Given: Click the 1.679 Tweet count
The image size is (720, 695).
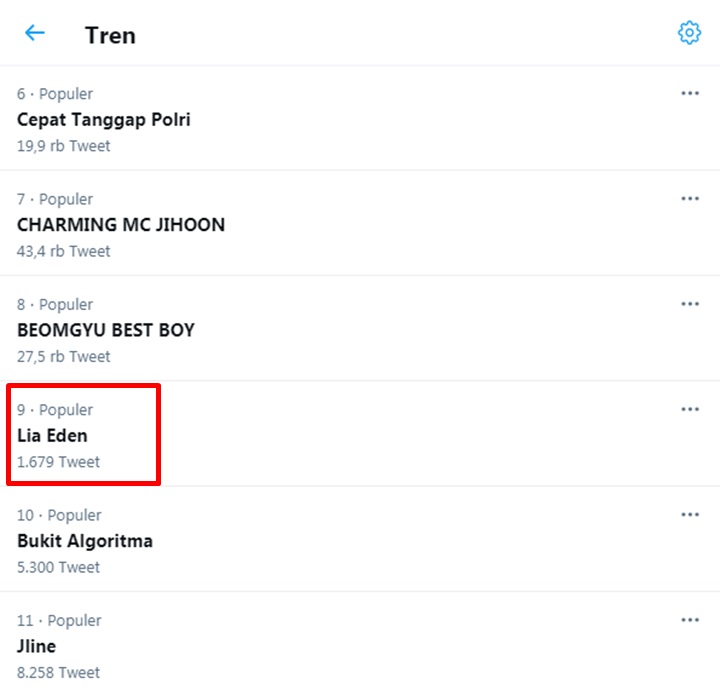Looking at the screenshot, I should point(58,462).
